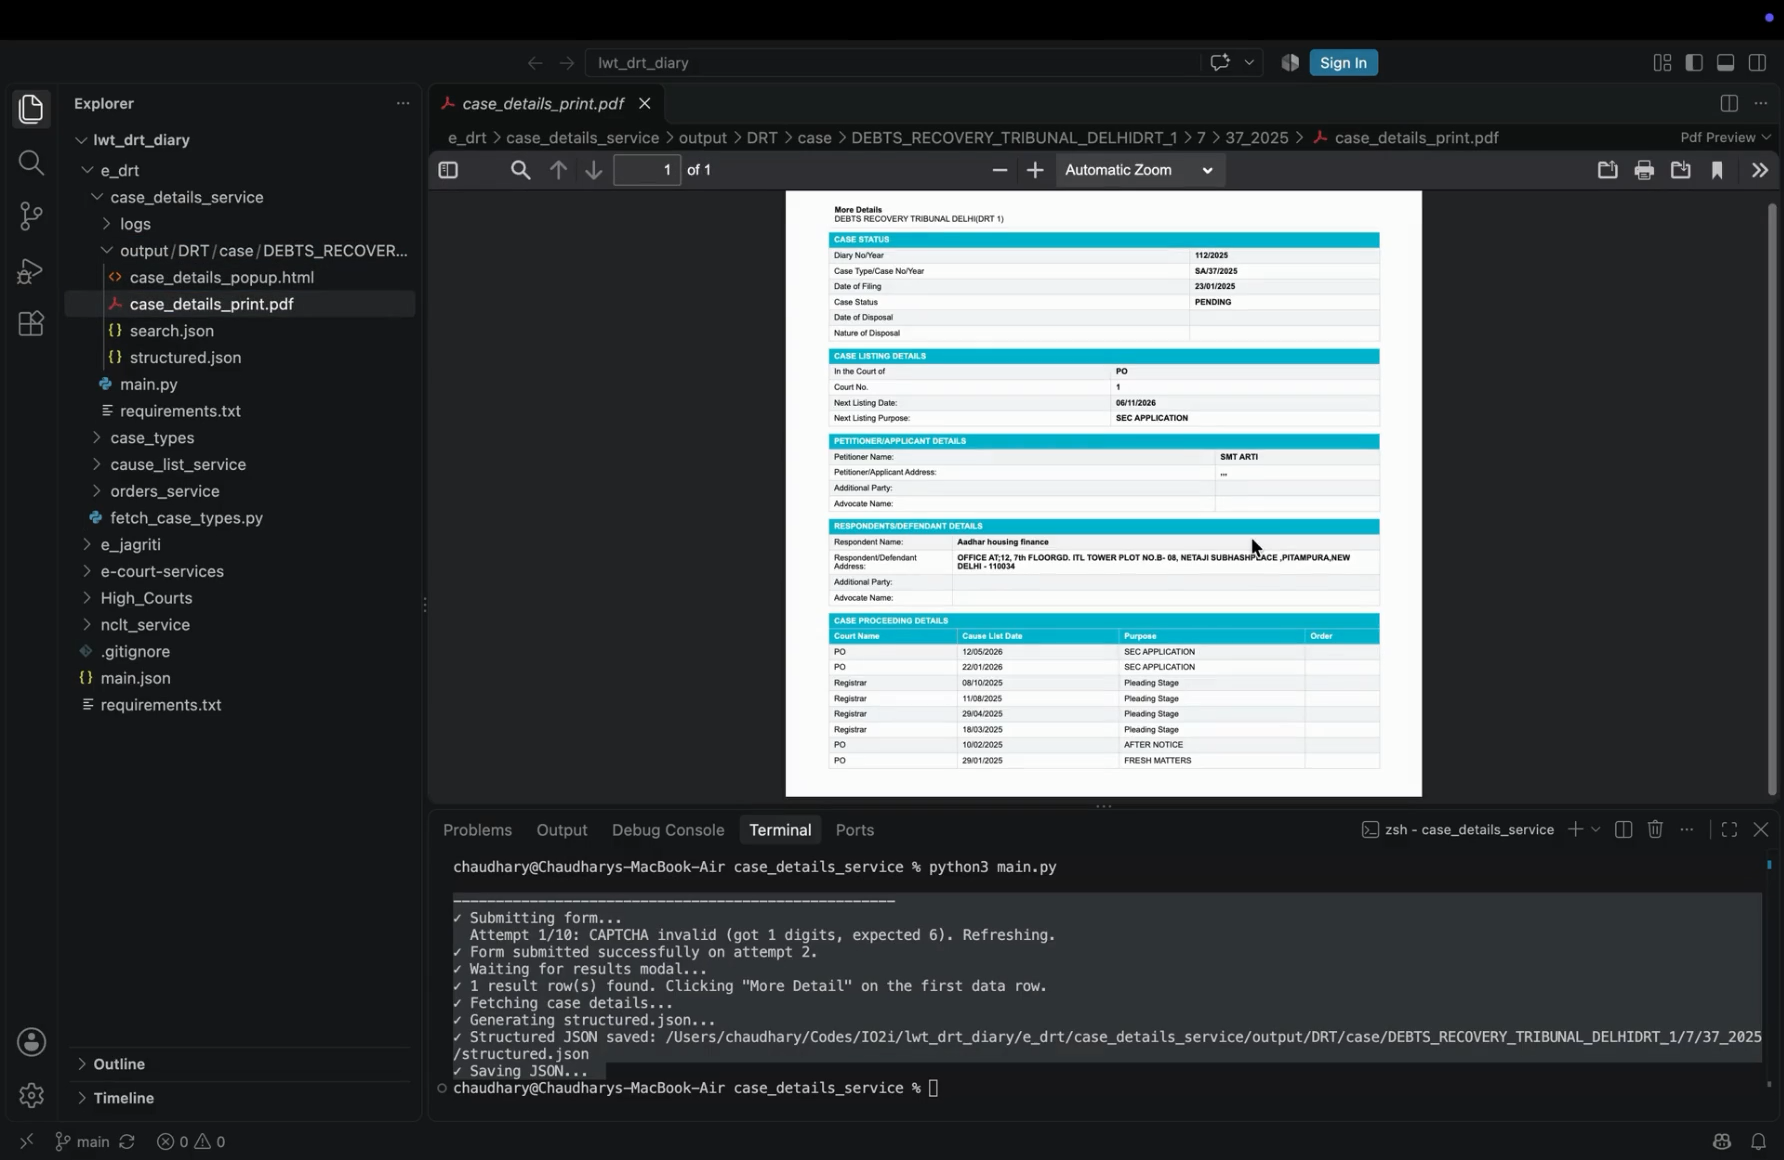Expand the Timeline section
Screen dimensions: 1784x1160
(x=123, y=1098)
